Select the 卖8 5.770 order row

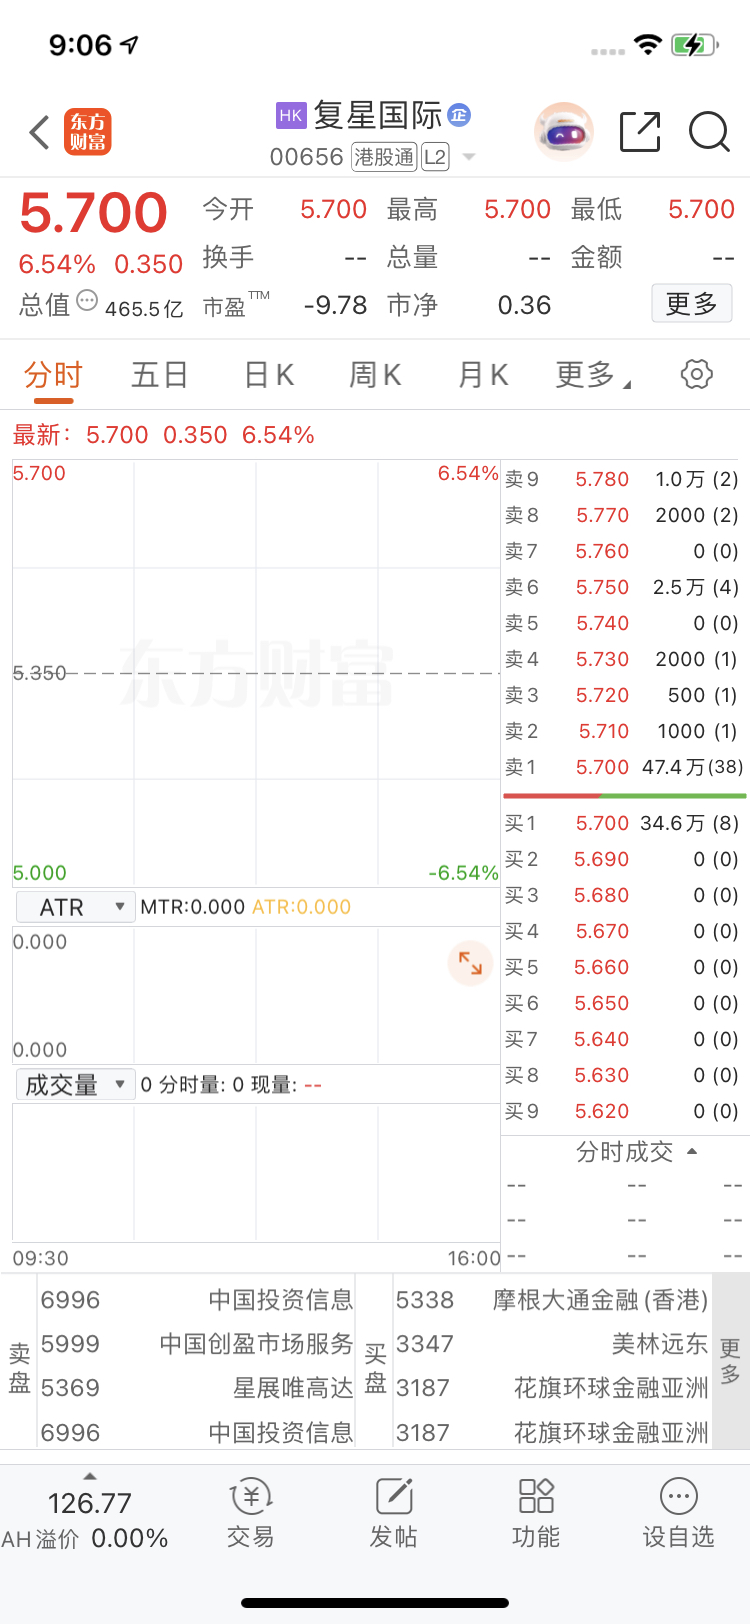click(x=623, y=515)
